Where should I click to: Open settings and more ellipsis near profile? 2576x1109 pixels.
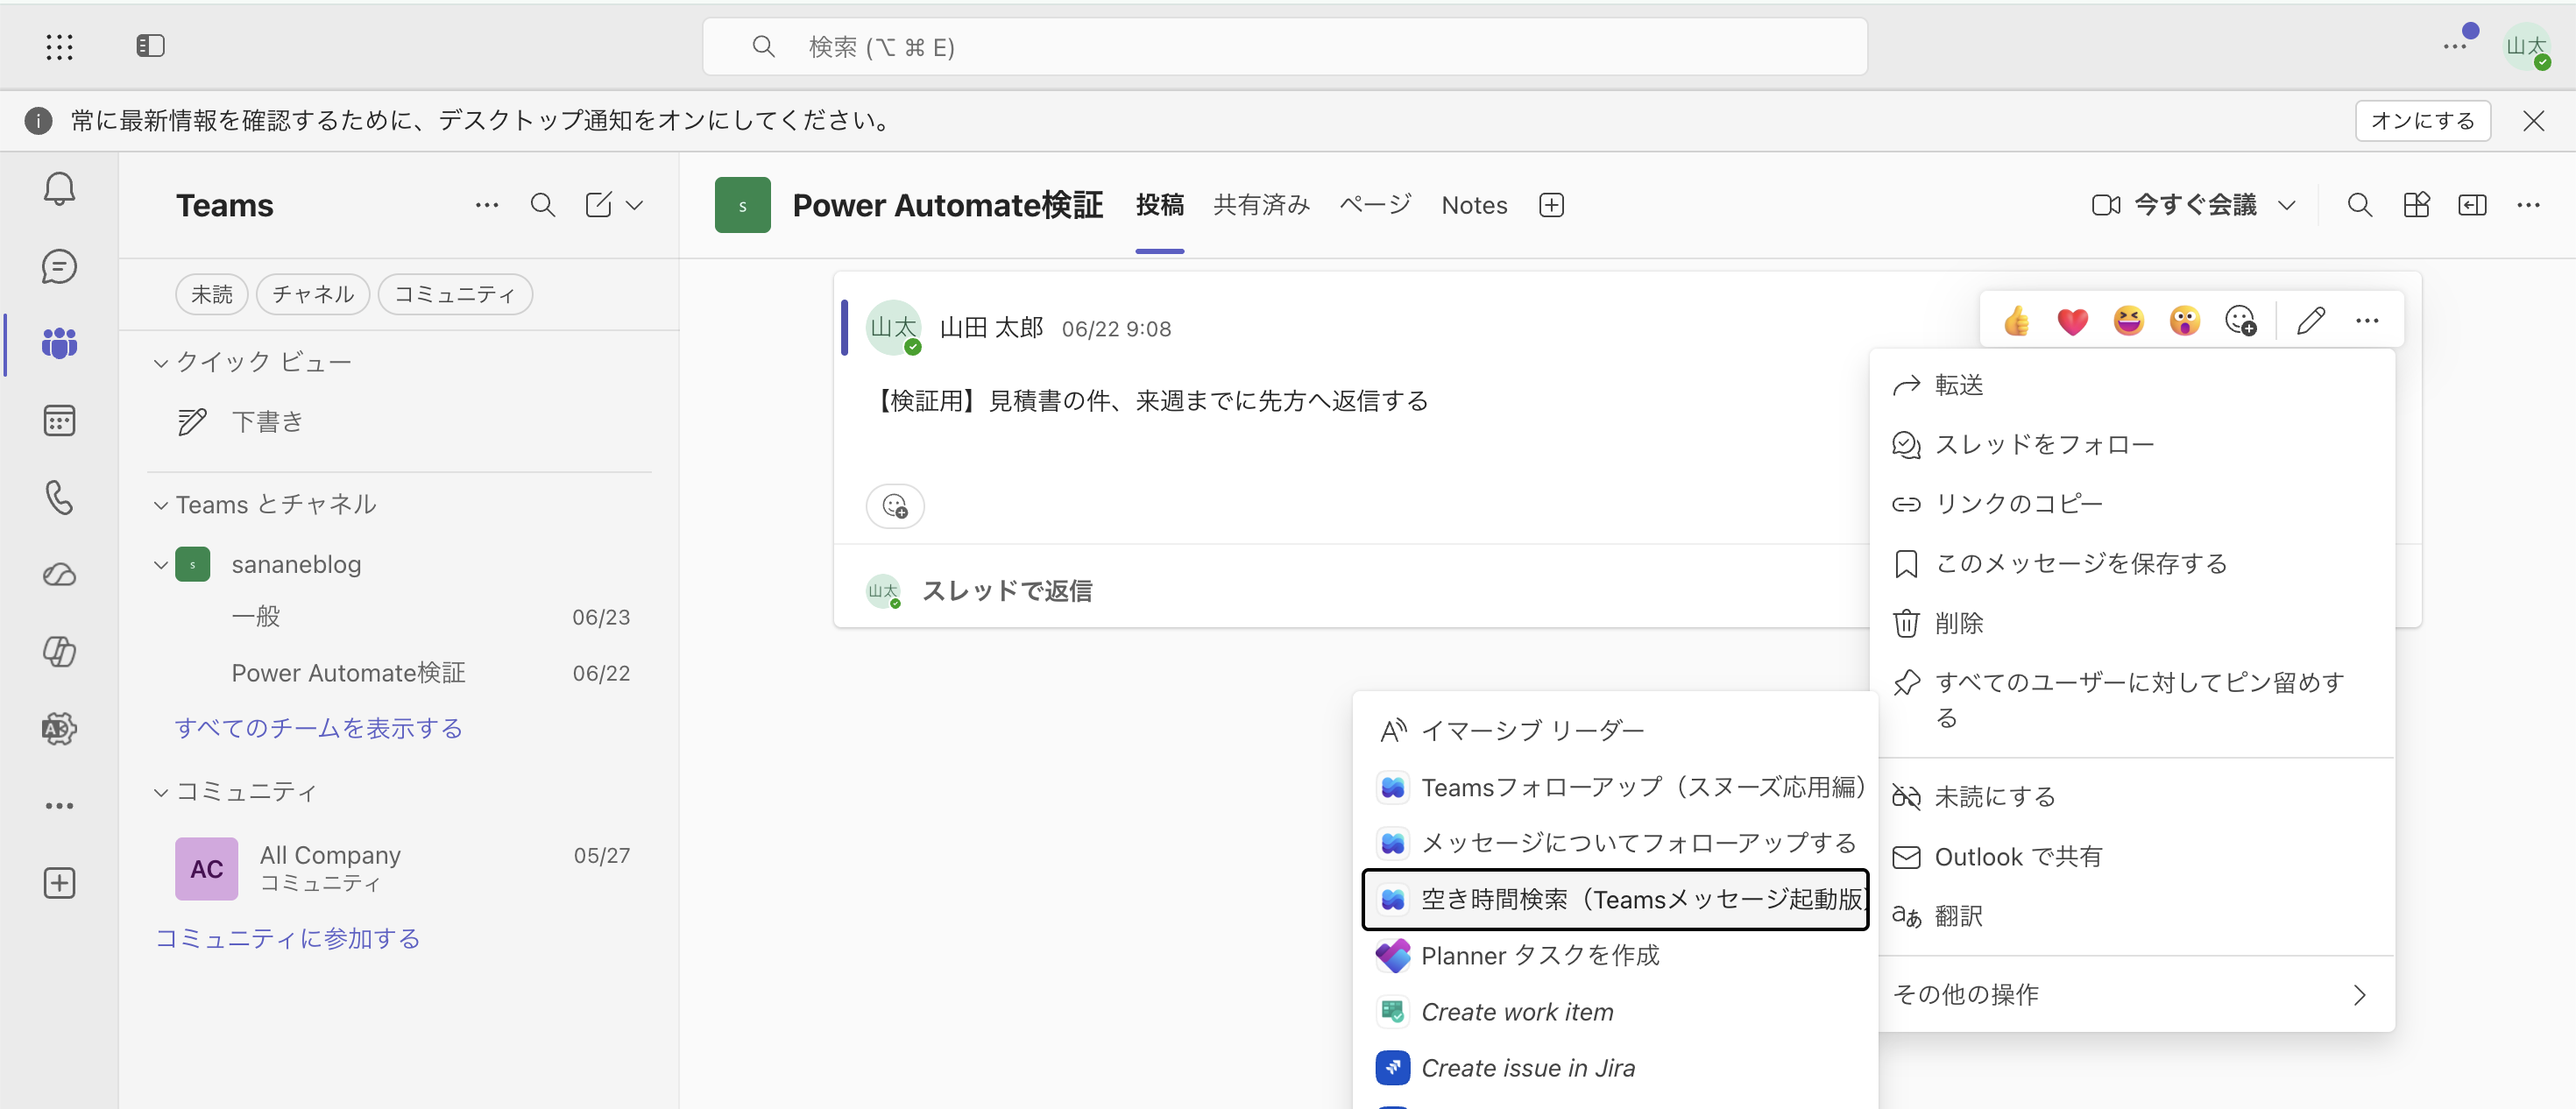pos(2455,46)
